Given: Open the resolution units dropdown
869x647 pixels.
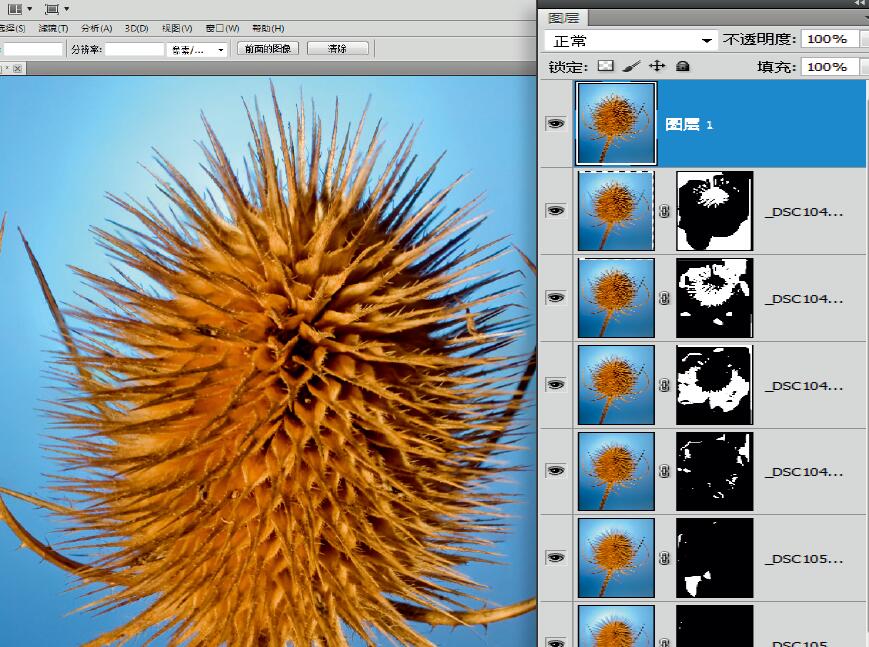Looking at the screenshot, I should pyautogui.click(x=197, y=49).
